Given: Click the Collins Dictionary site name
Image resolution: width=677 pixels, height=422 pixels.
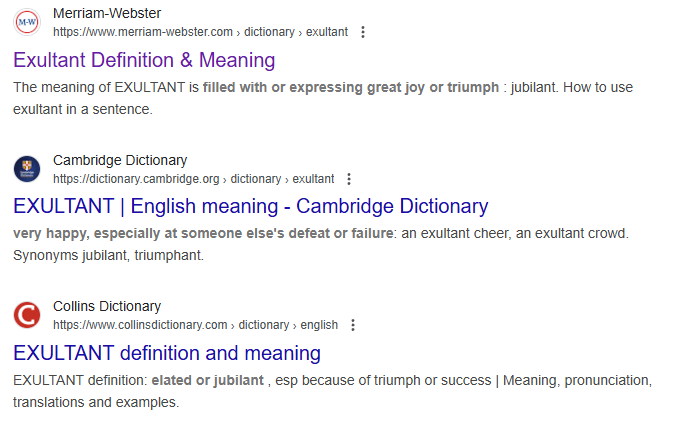Looking at the screenshot, I should pyautogui.click(x=107, y=306).
